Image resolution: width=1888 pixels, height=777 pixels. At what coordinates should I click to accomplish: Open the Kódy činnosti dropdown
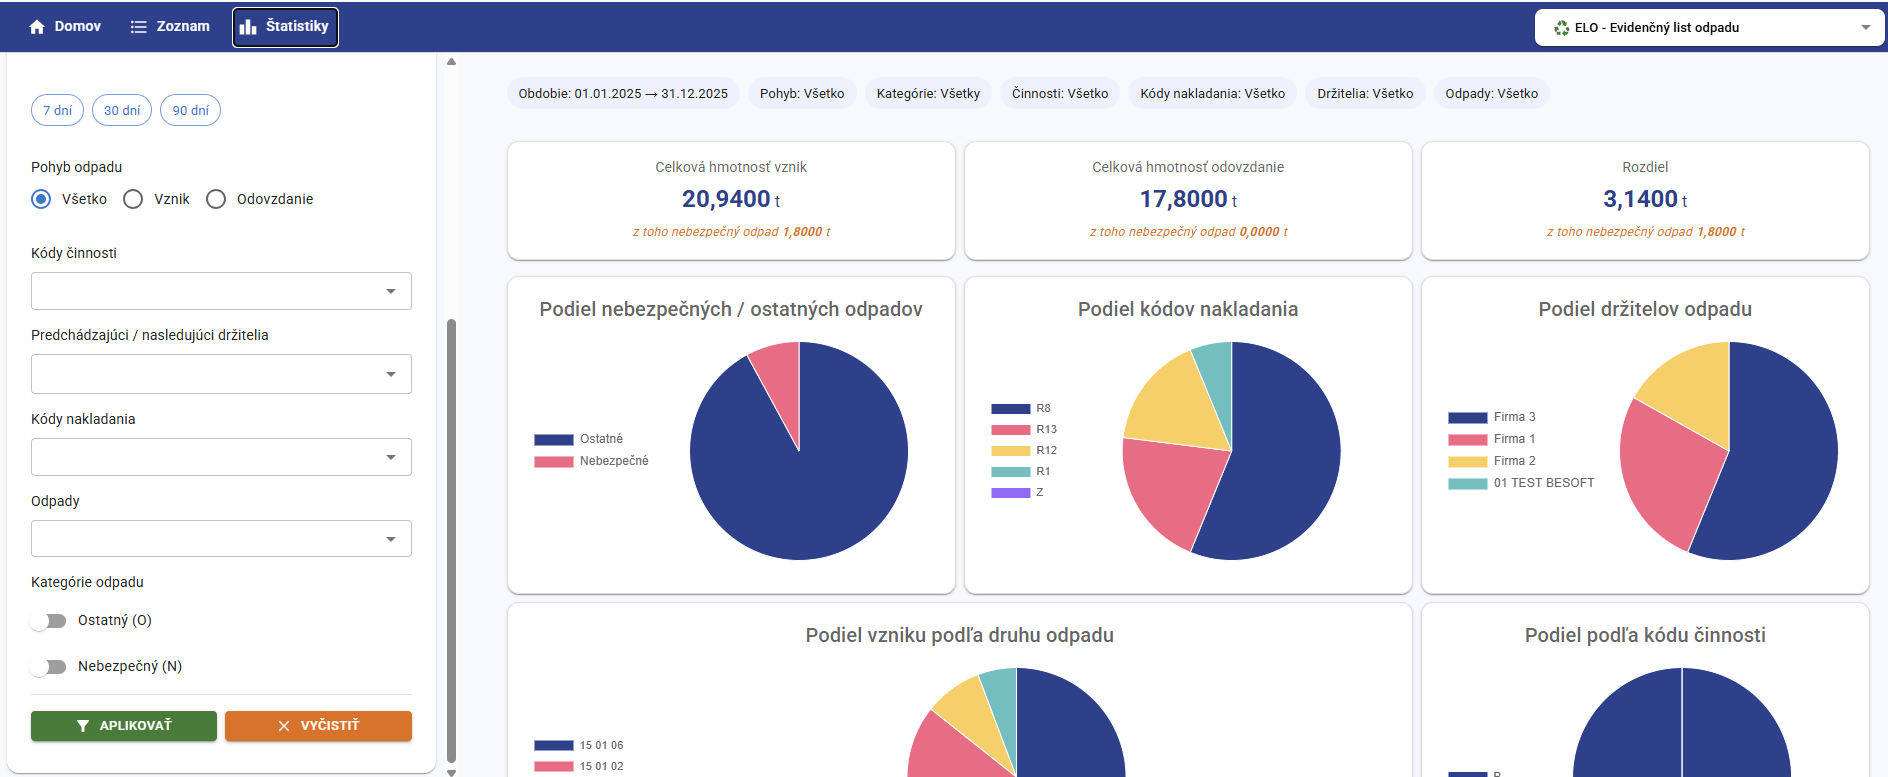[x=221, y=291]
